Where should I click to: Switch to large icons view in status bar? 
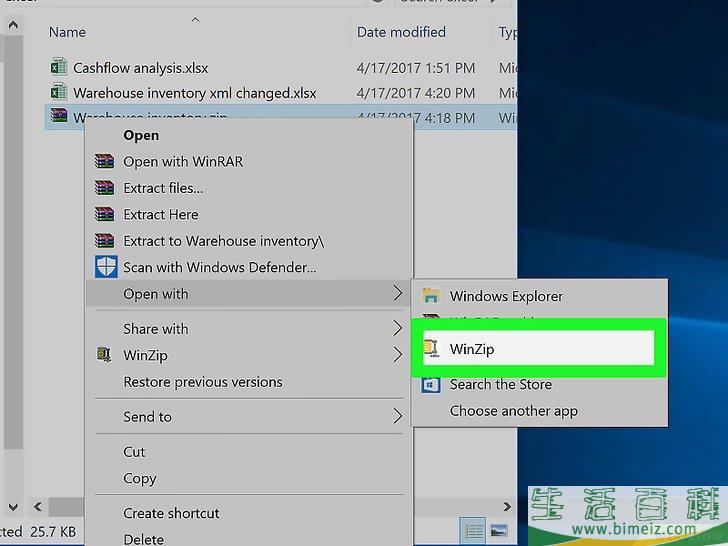[x=499, y=530]
